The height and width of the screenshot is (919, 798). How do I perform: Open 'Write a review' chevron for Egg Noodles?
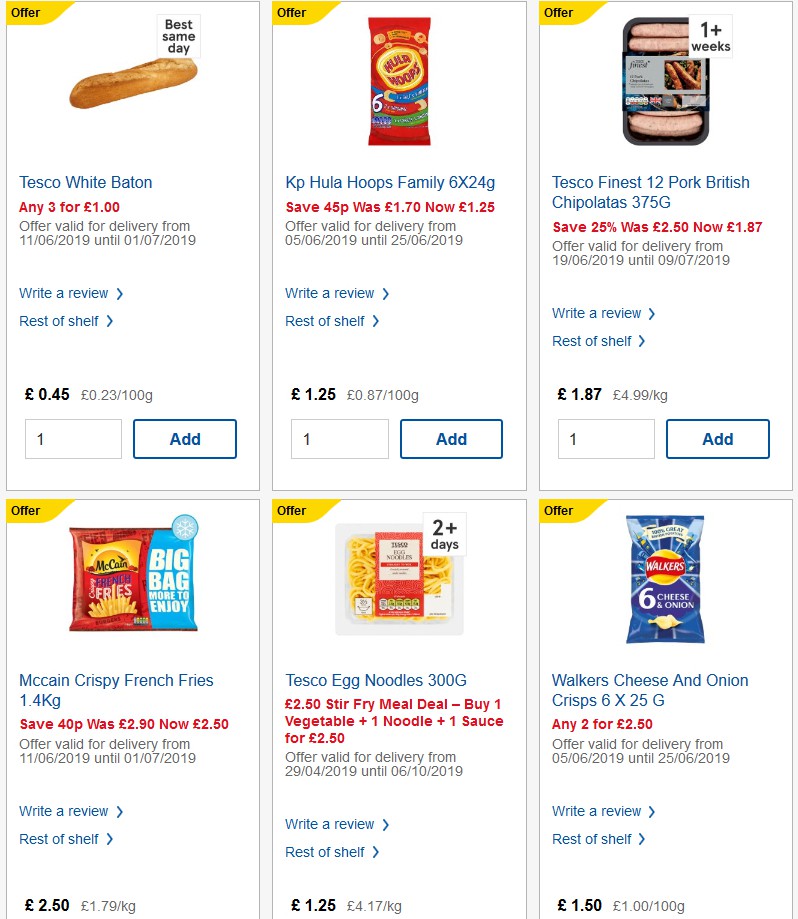(331, 824)
